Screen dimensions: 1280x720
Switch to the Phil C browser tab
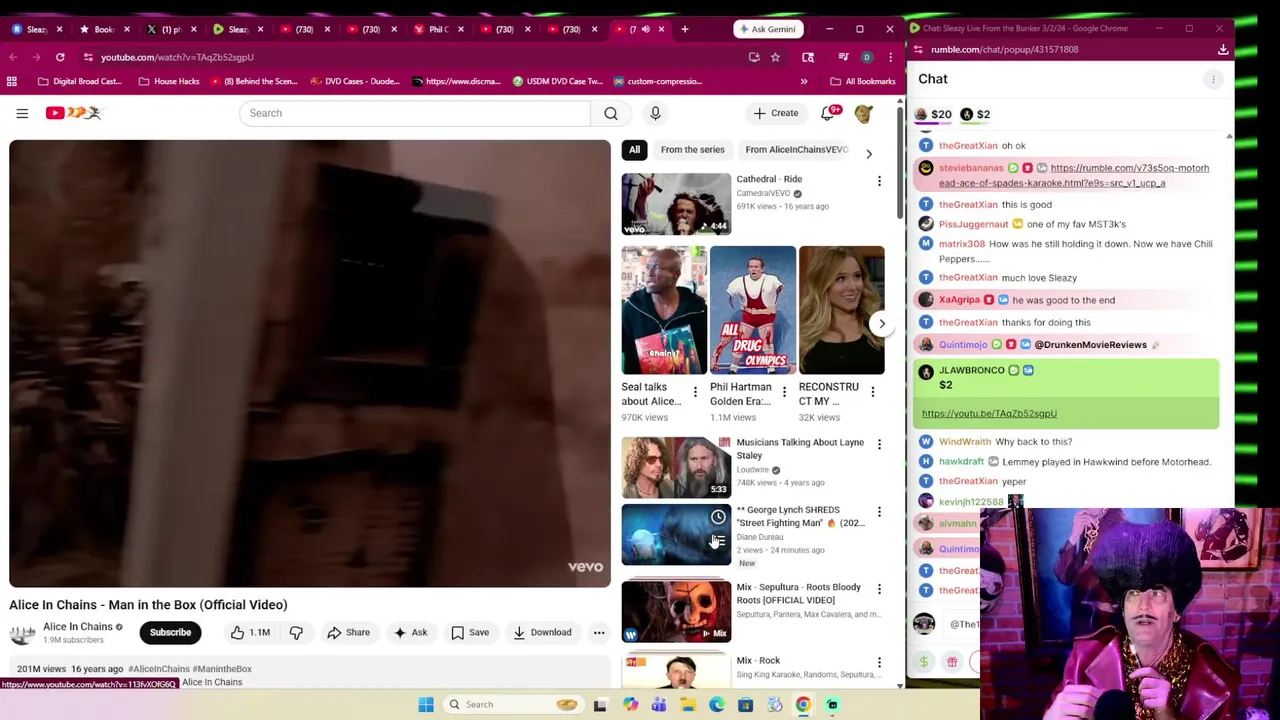(x=437, y=29)
